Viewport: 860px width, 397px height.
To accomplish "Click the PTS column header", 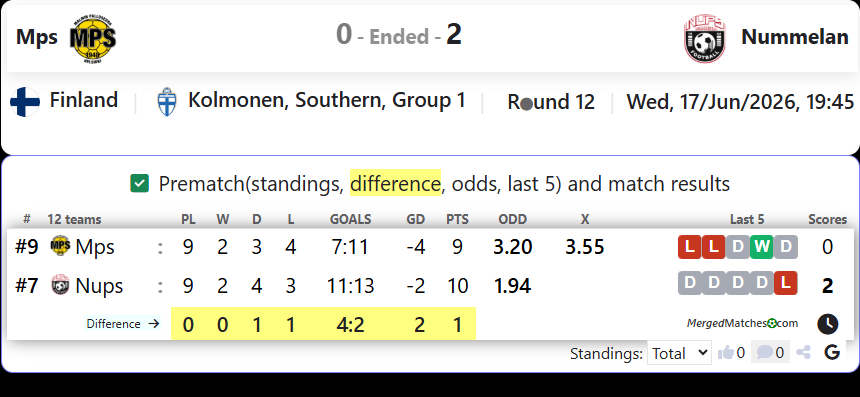I will point(457,220).
